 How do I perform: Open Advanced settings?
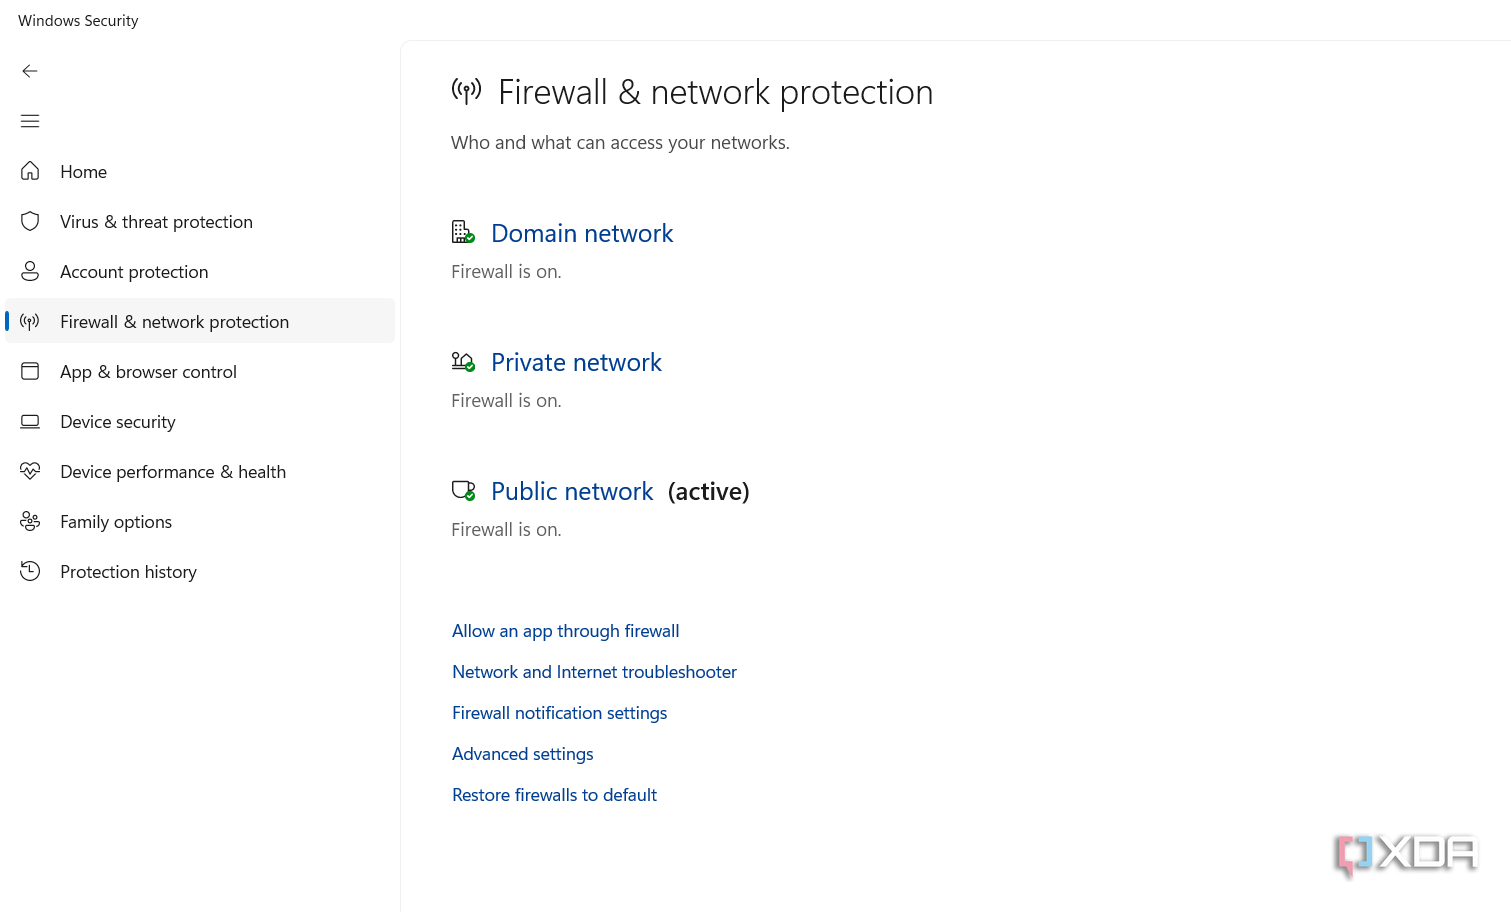[522, 753]
